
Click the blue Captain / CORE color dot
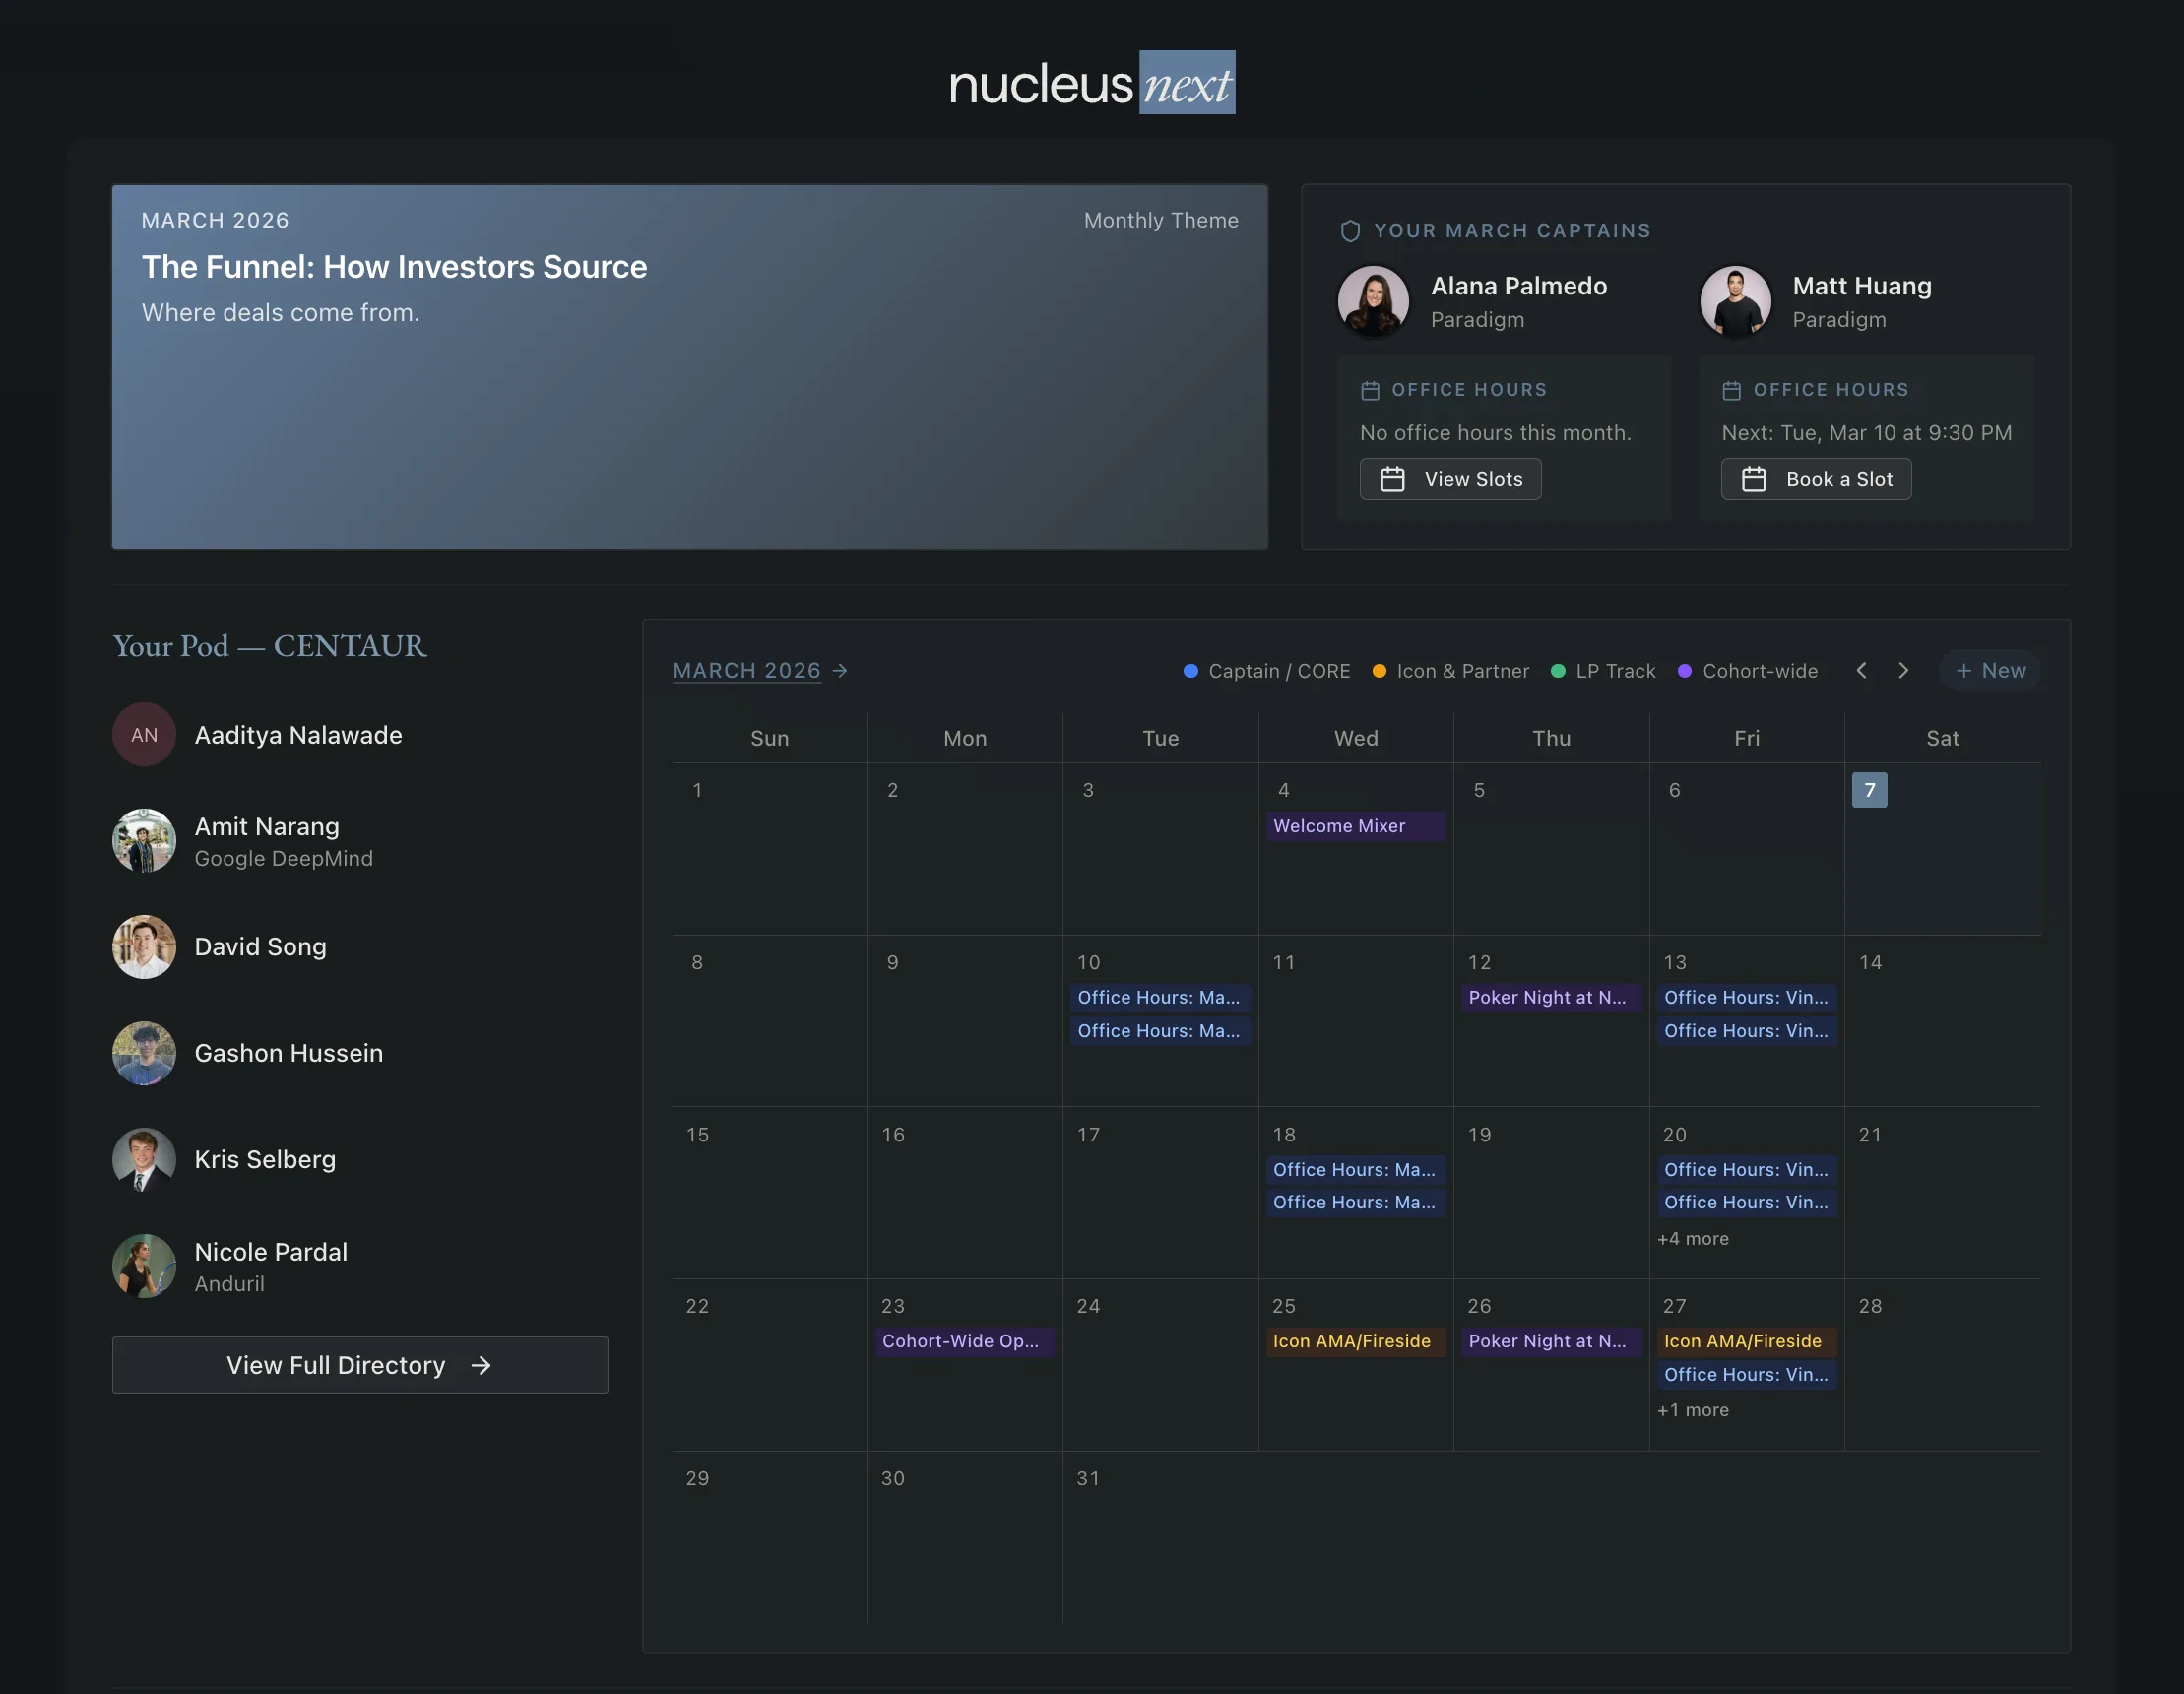click(x=1190, y=670)
